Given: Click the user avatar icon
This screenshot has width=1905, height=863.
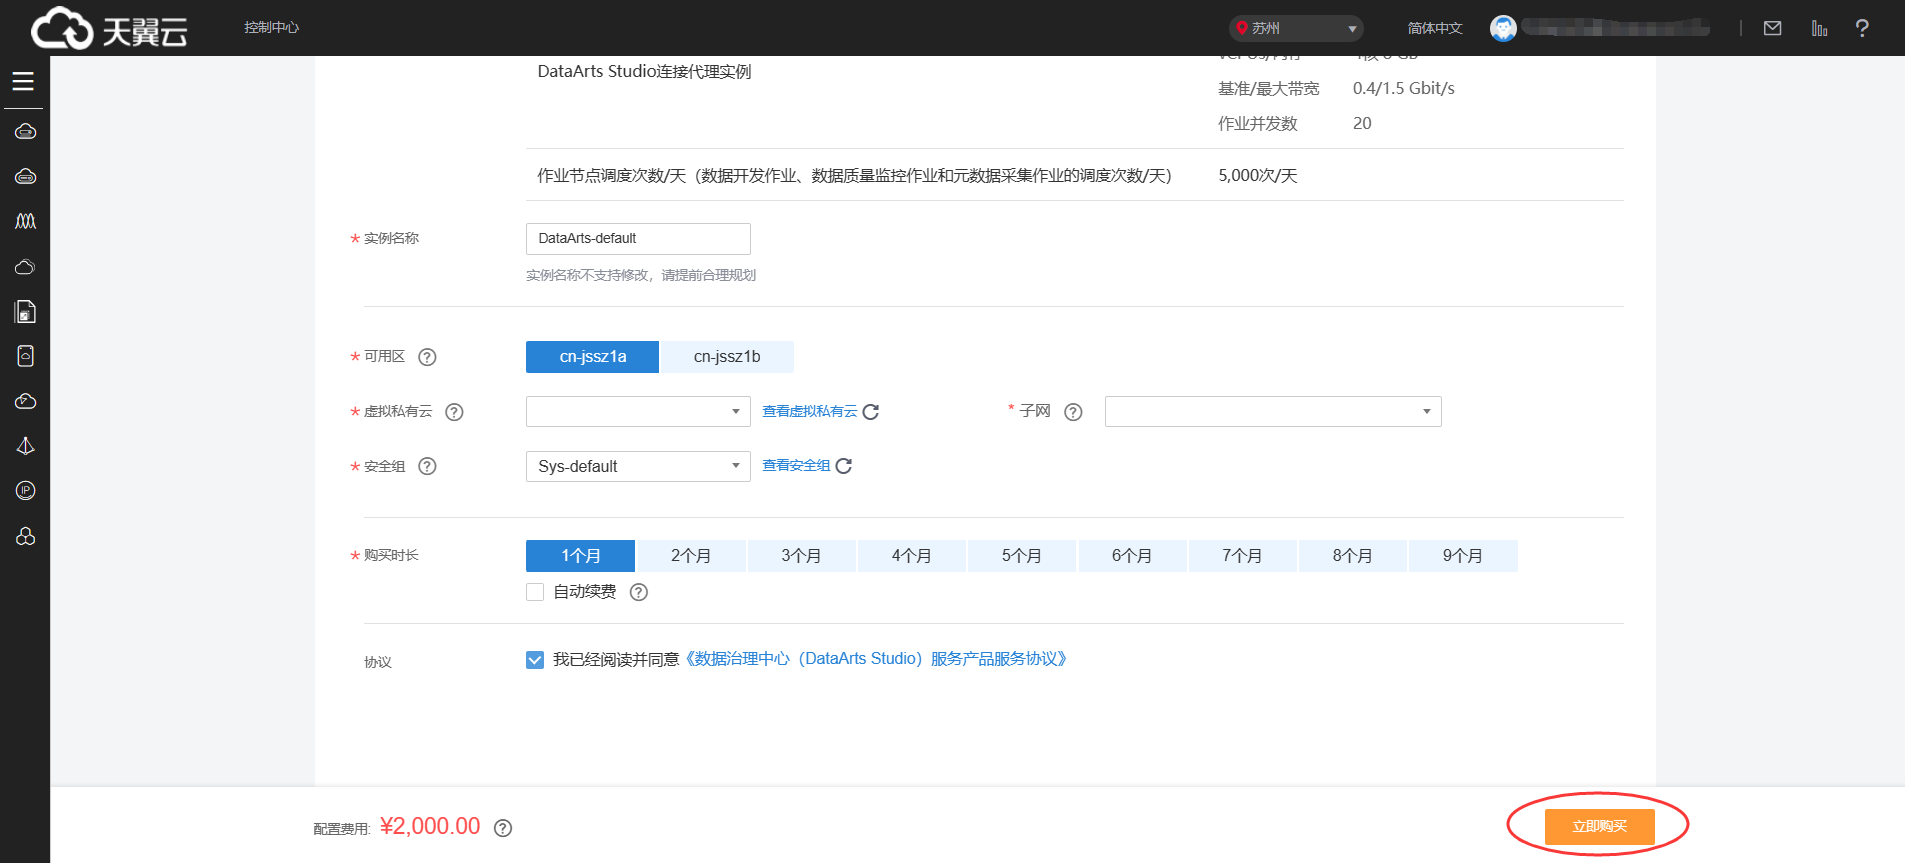Looking at the screenshot, I should tap(1502, 28).
